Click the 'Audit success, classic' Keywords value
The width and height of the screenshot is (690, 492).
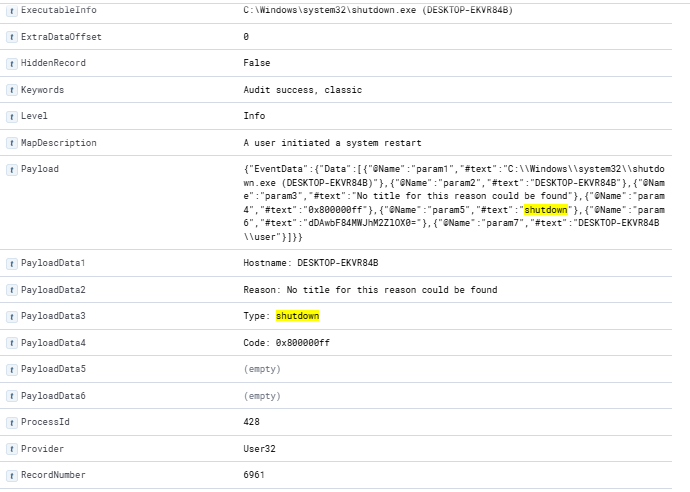(x=302, y=90)
